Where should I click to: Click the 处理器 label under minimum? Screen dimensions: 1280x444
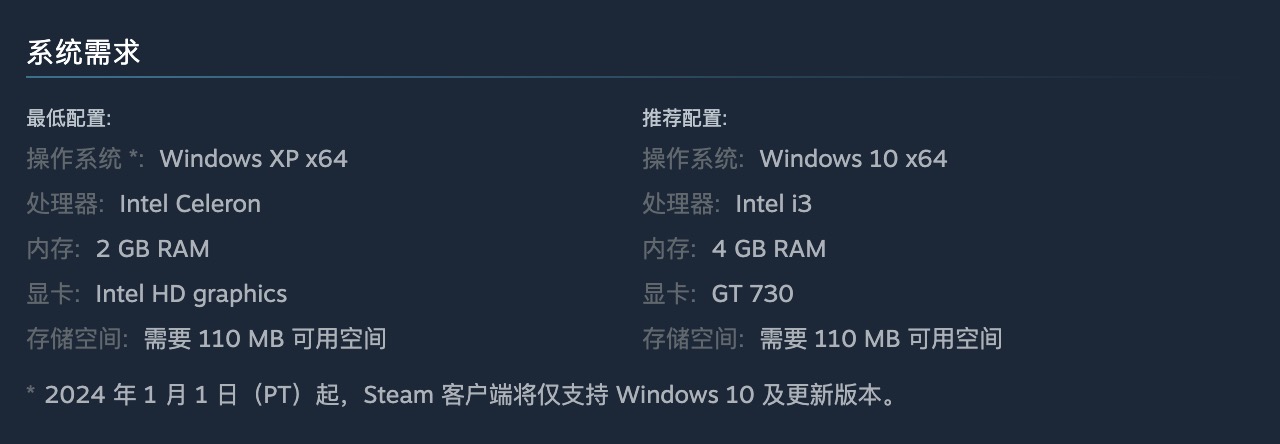[65, 204]
